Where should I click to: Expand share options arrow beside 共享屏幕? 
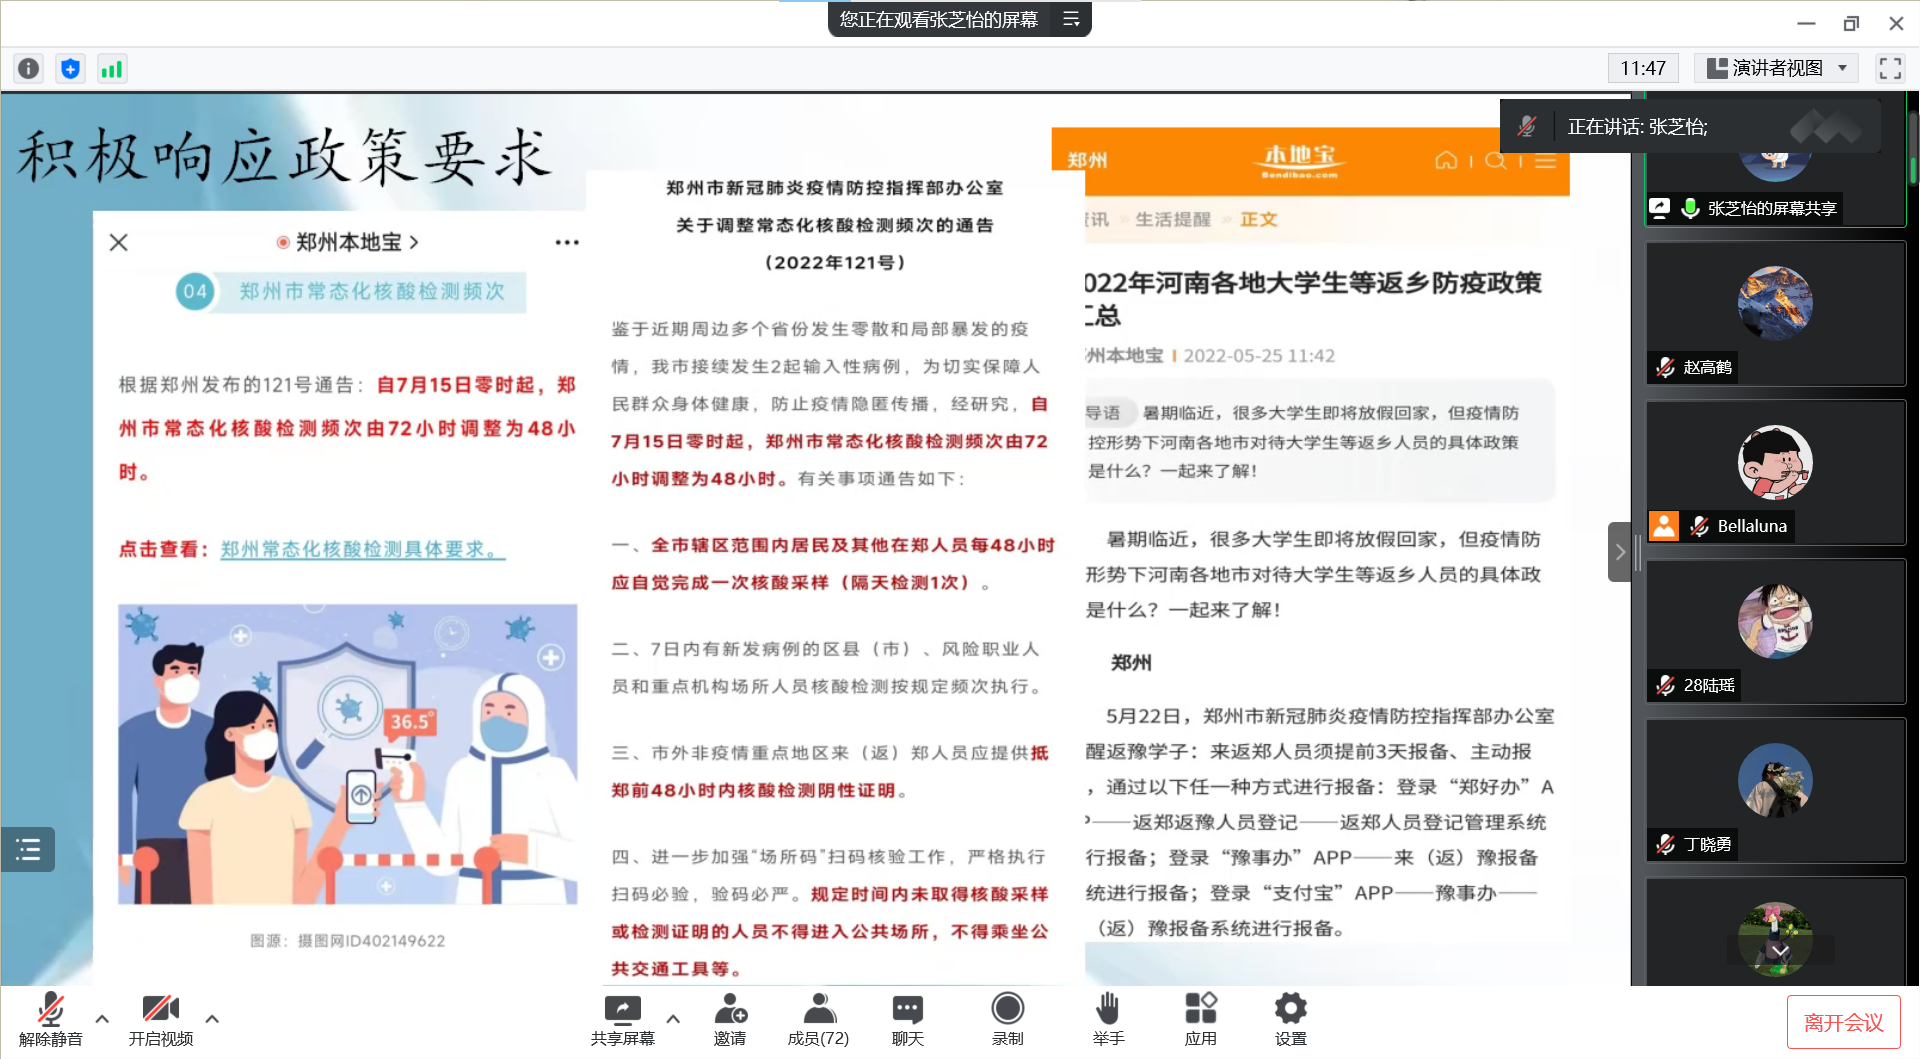click(673, 1018)
